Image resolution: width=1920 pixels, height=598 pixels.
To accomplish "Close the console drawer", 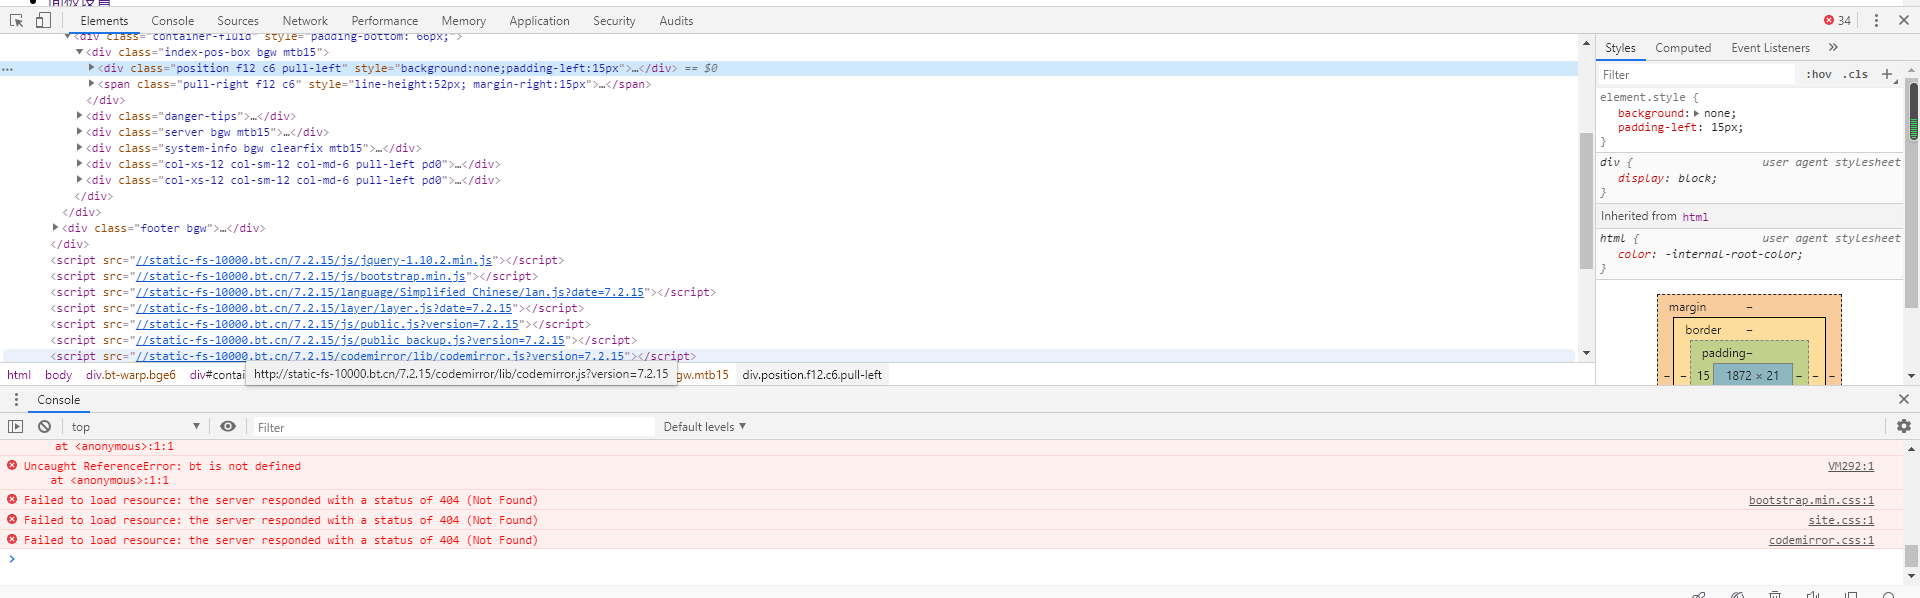I will pyautogui.click(x=1904, y=399).
